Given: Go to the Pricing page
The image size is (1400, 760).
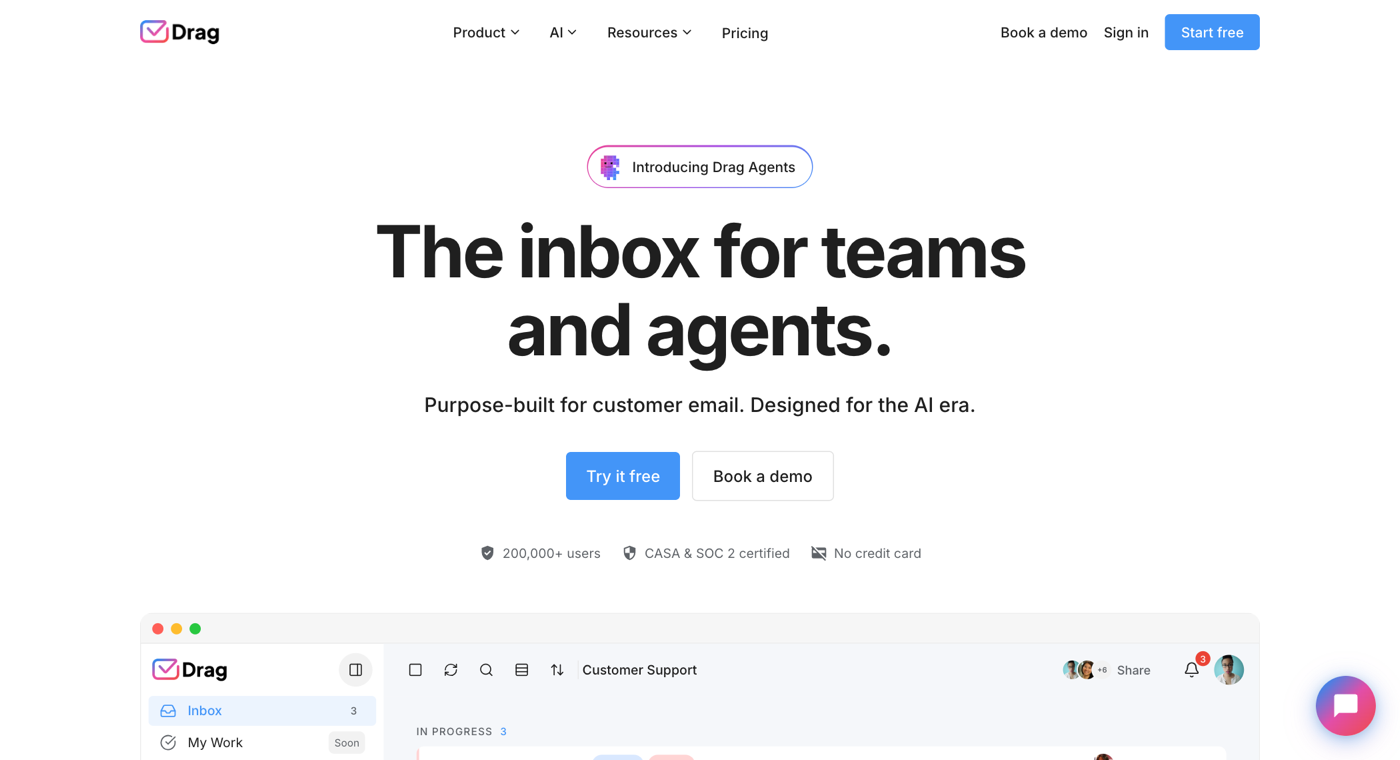Looking at the screenshot, I should (x=745, y=33).
